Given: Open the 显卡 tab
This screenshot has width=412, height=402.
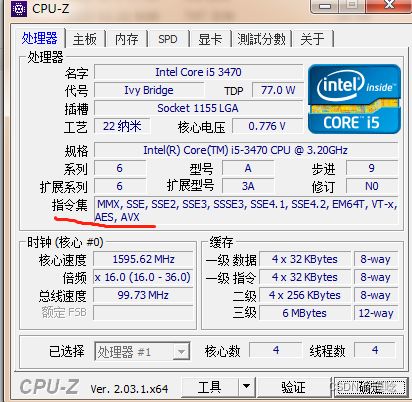Looking at the screenshot, I should pos(210,39).
